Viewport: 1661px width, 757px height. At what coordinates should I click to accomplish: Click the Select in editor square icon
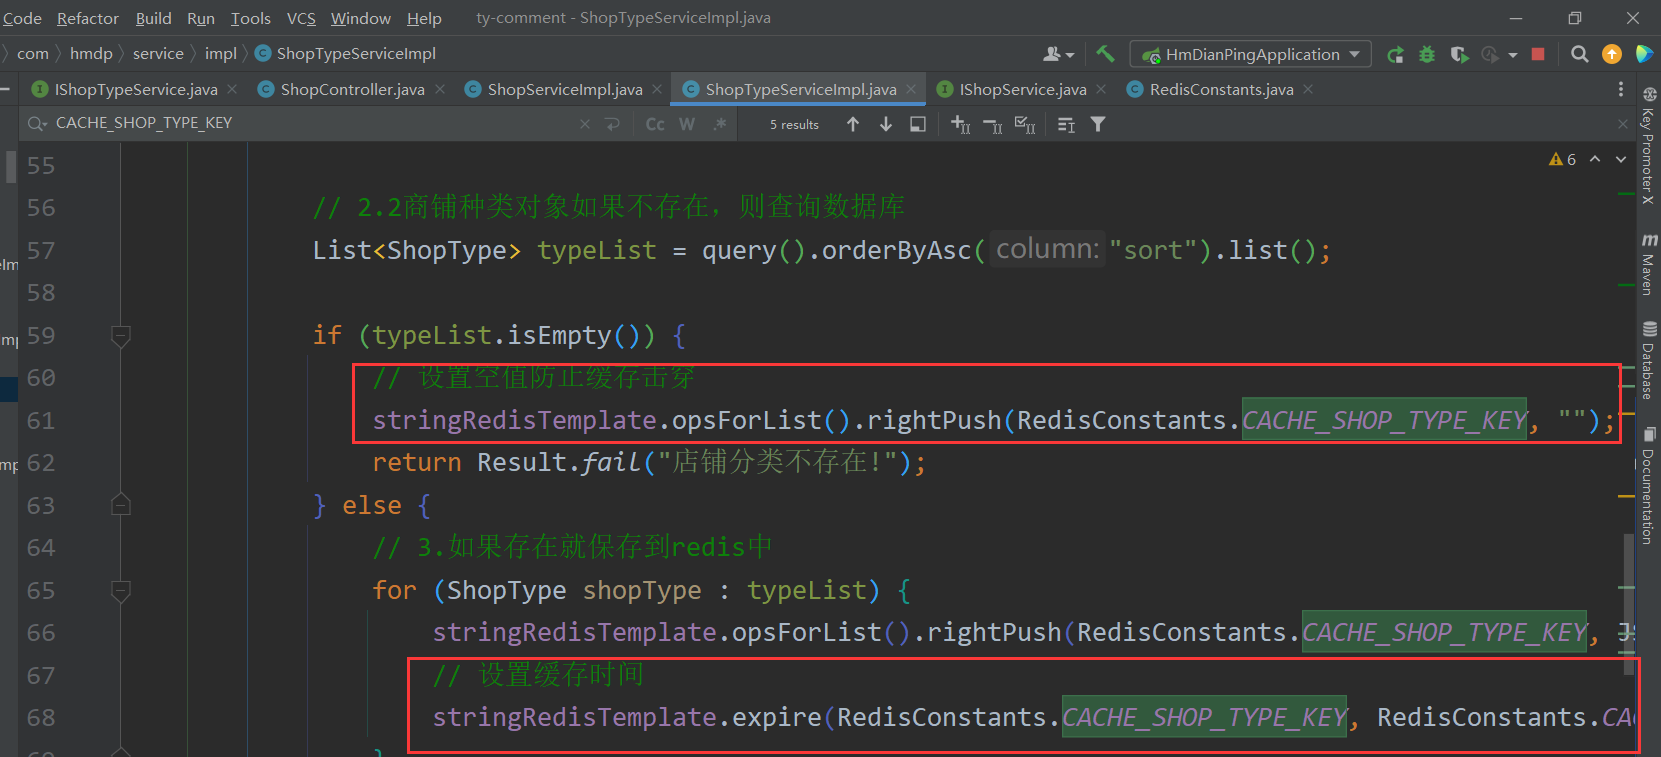pyautogui.click(x=918, y=124)
